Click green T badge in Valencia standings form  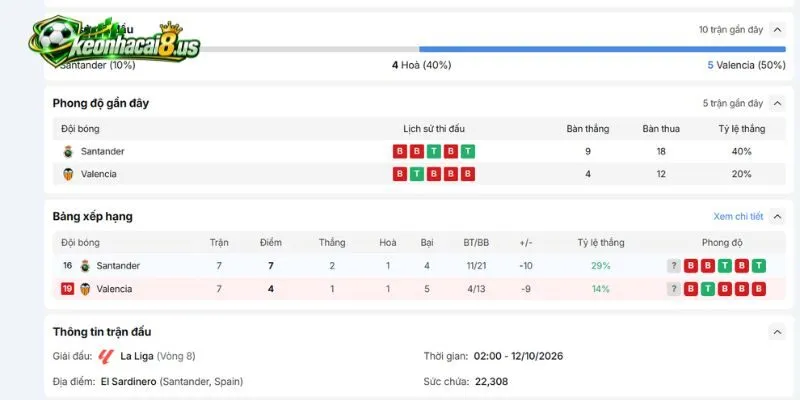708,289
